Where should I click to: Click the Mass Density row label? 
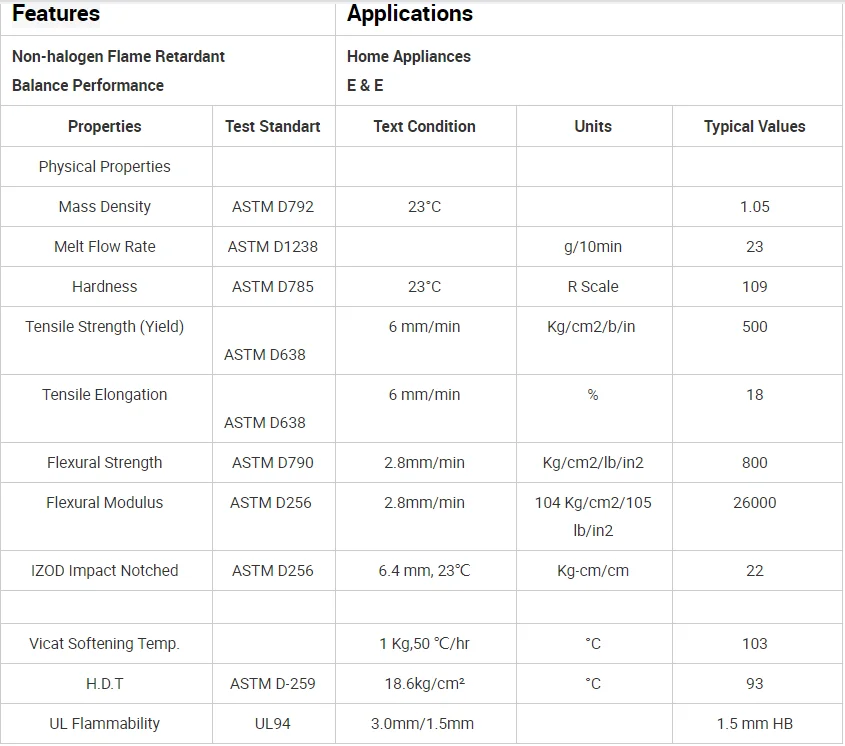click(x=105, y=207)
